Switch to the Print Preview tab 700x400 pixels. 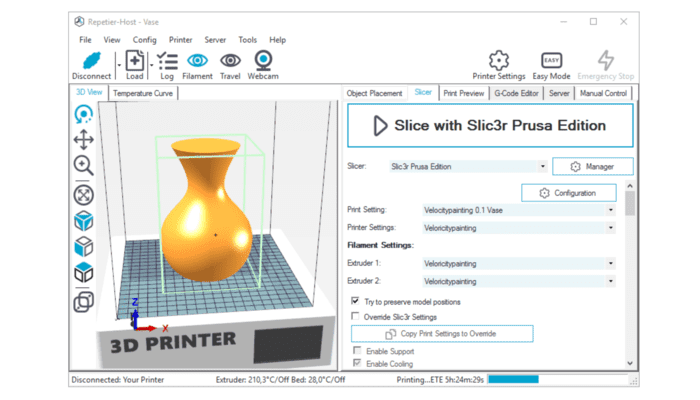coord(464,93)
